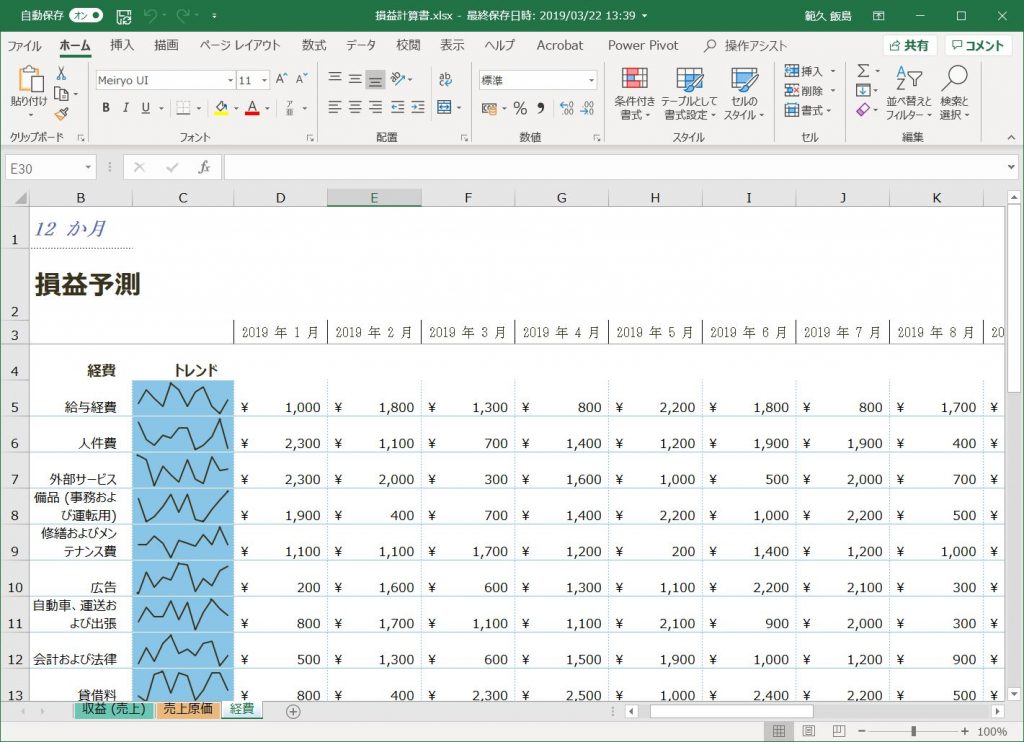Toggle the 自動保存 autosave switch
1024x742 pixels.
click(85, 17)
